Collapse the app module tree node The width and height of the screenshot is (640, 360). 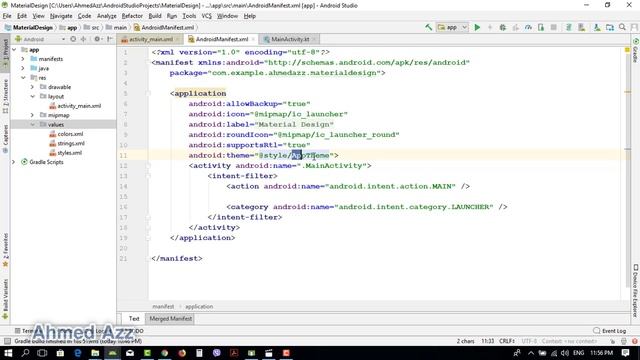coord(14,50)
